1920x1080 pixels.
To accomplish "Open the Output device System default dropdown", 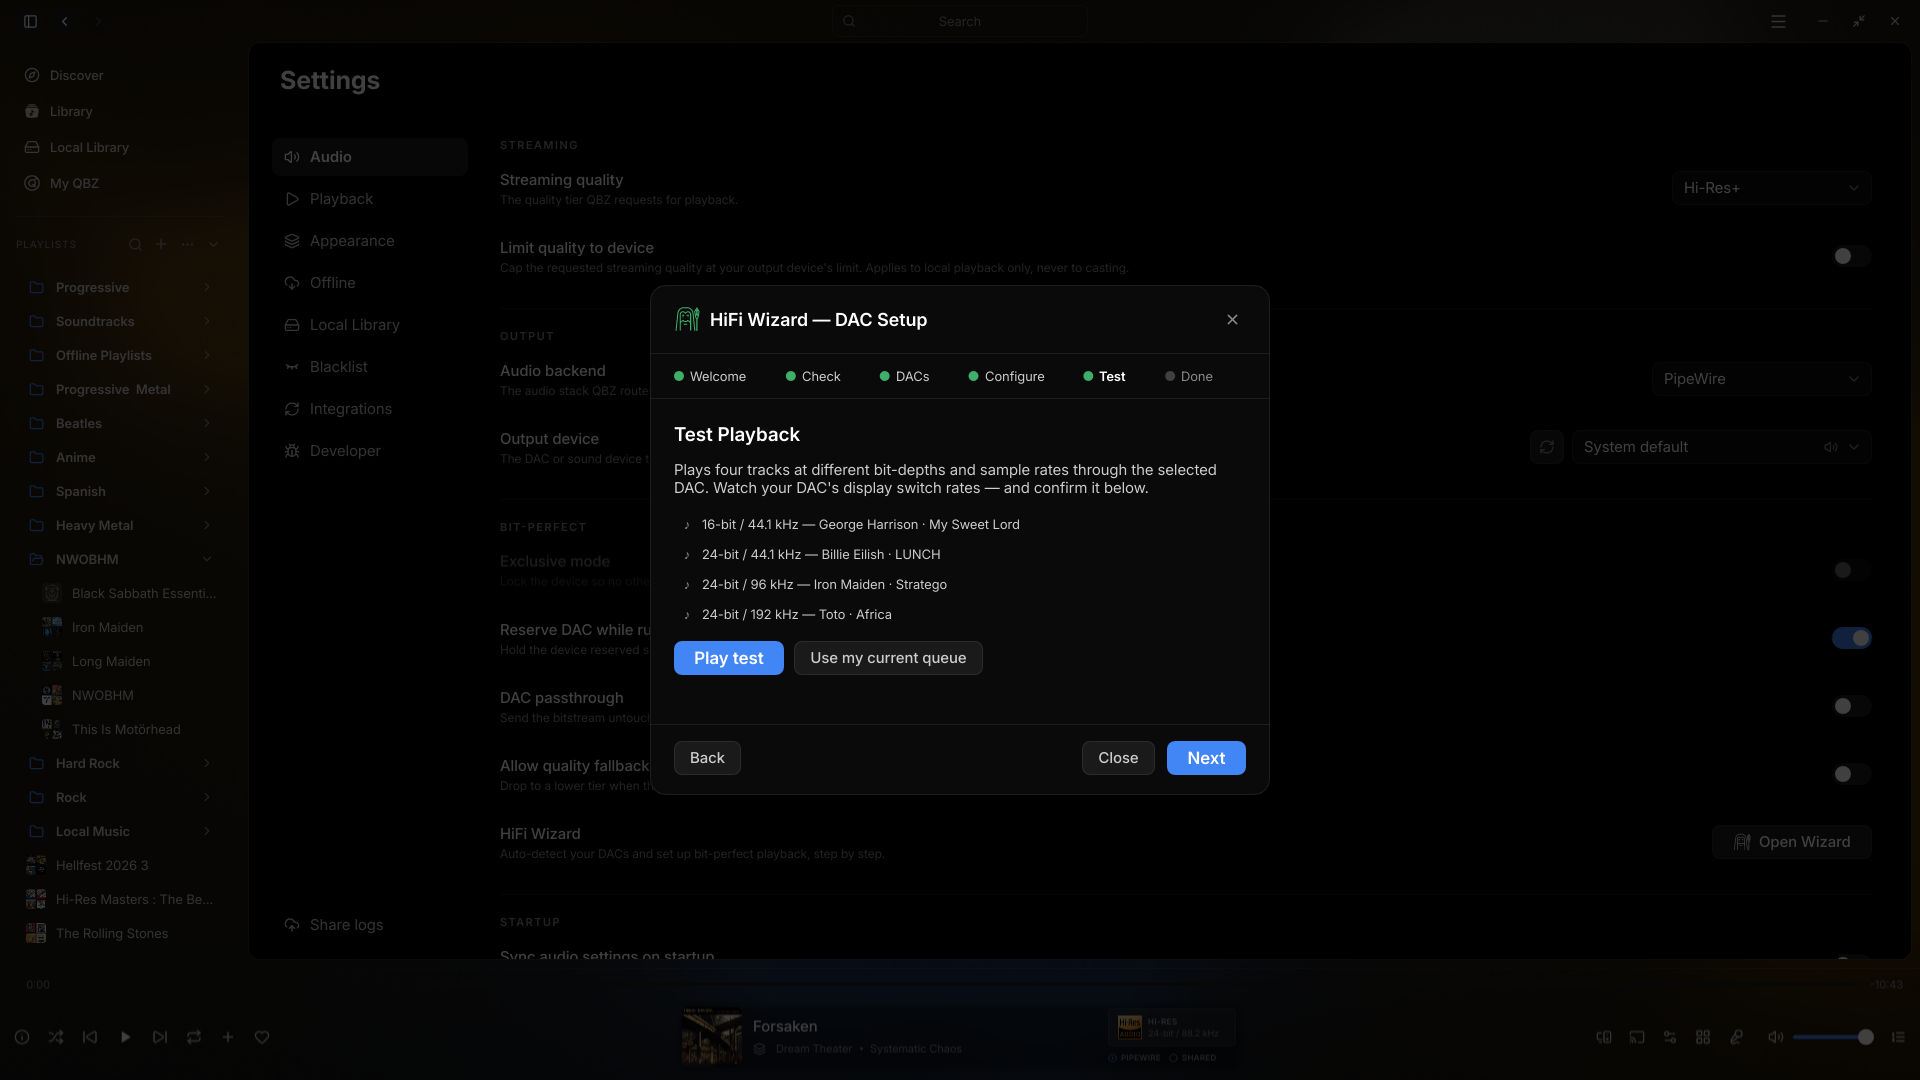I will pos(1721,447).
